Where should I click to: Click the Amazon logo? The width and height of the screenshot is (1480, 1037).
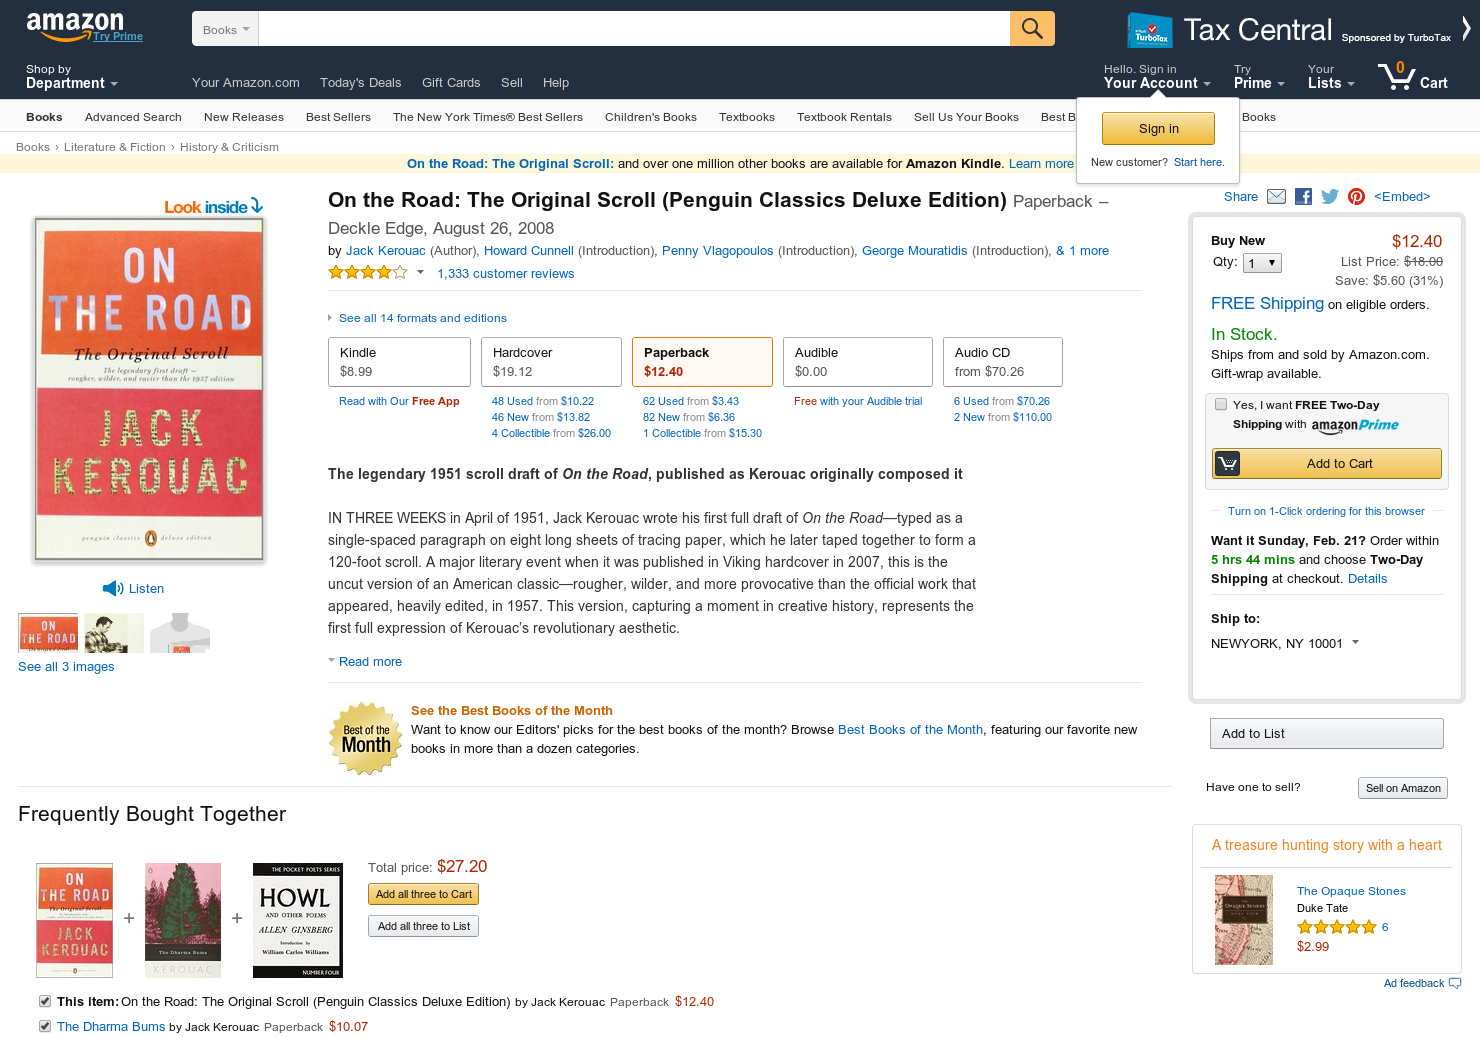(x=75, y=25)
